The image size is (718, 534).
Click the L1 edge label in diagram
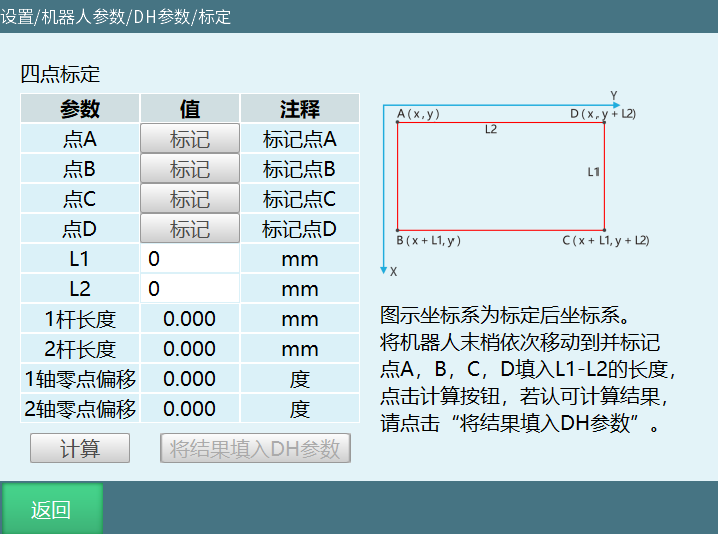(593, 172)
